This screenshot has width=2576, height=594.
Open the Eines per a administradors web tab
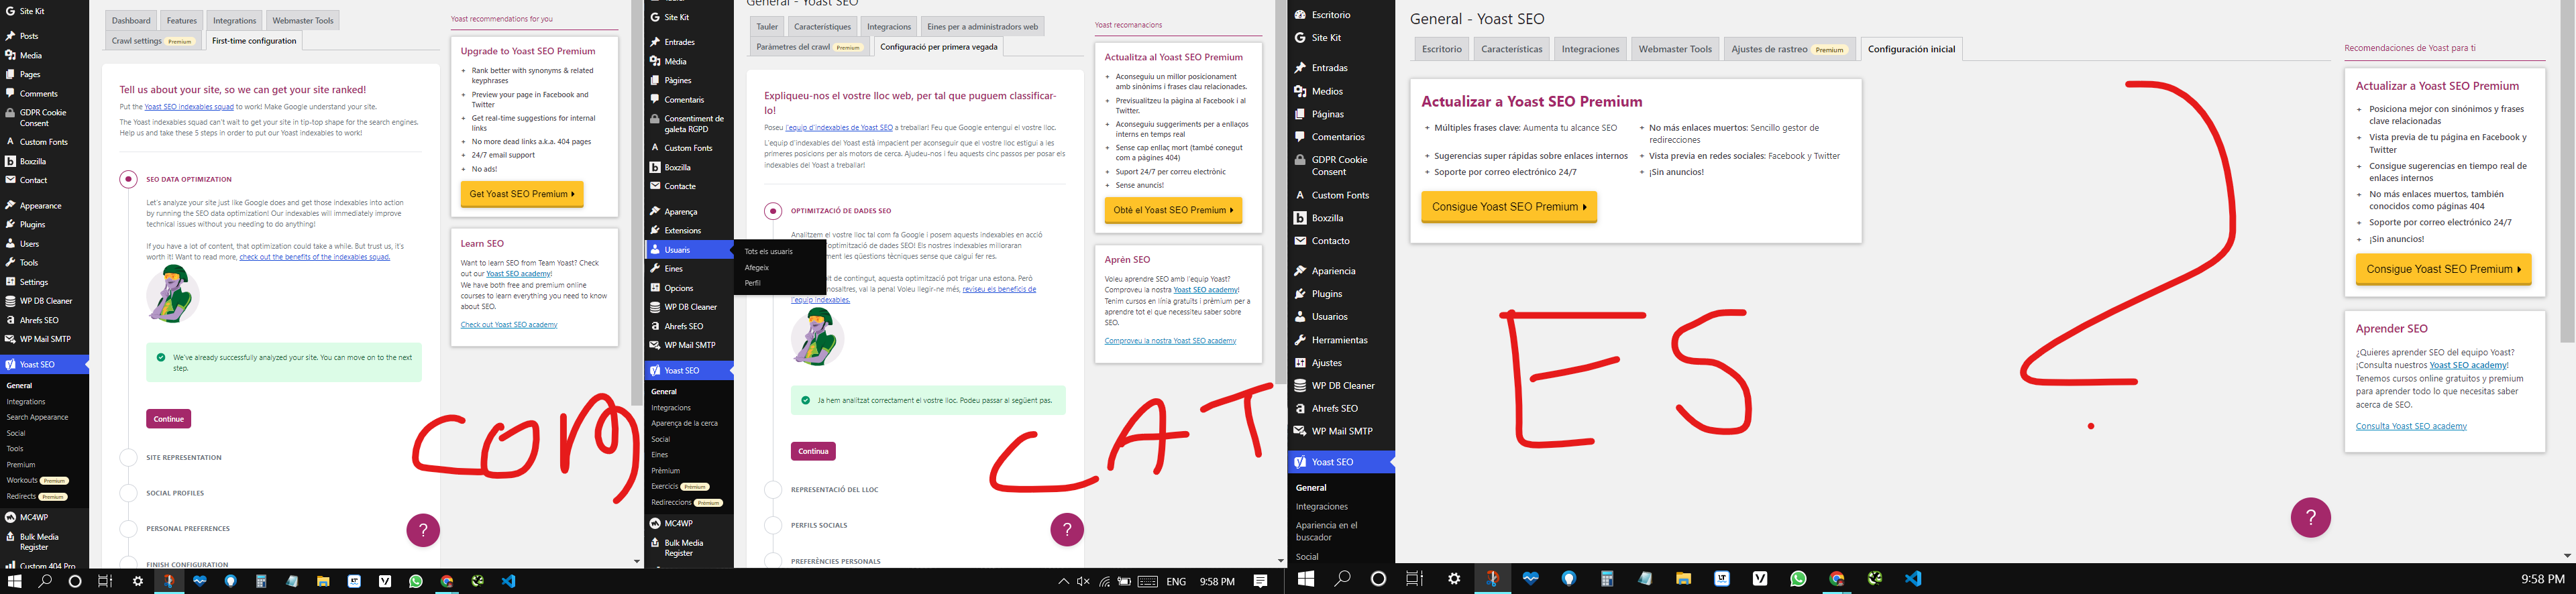click(x=983, y=27)
